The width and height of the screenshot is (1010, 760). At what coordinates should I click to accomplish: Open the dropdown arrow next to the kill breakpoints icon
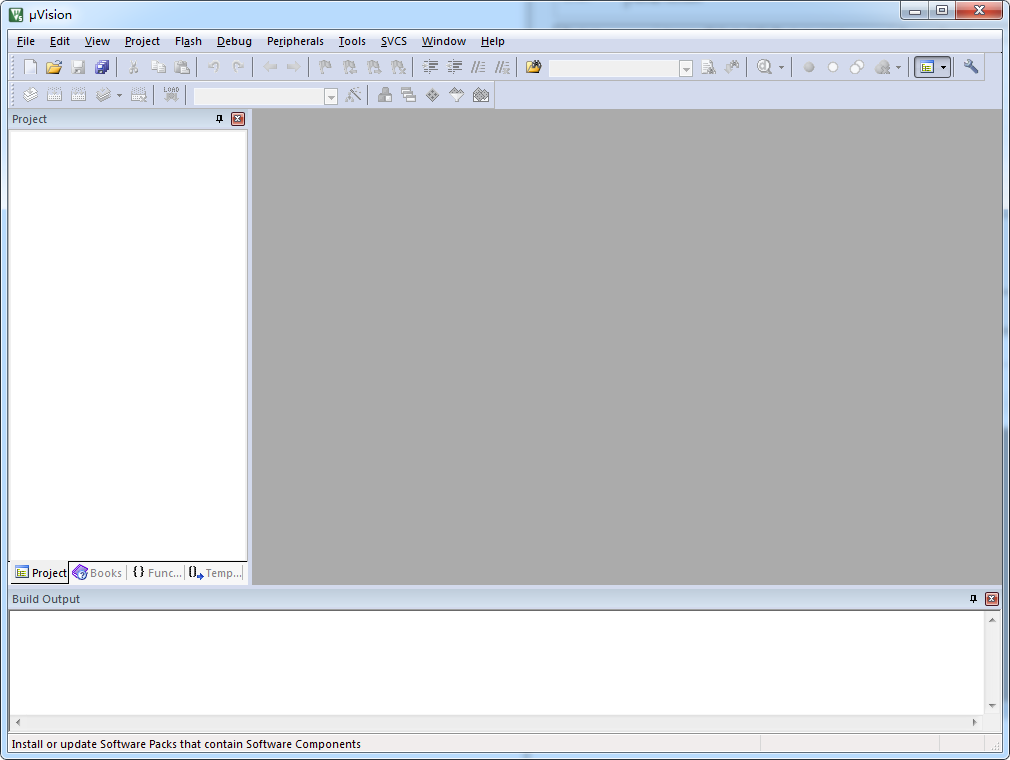[x=898, y=67]
